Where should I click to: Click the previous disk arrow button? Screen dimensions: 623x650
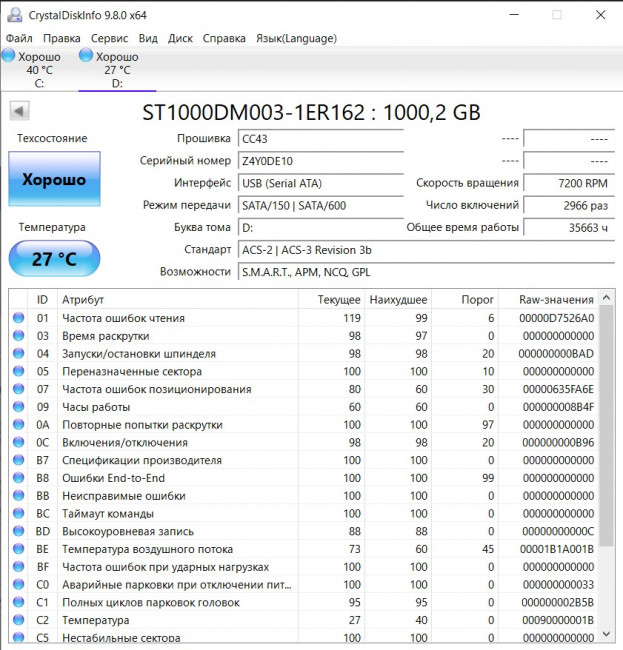19,111
